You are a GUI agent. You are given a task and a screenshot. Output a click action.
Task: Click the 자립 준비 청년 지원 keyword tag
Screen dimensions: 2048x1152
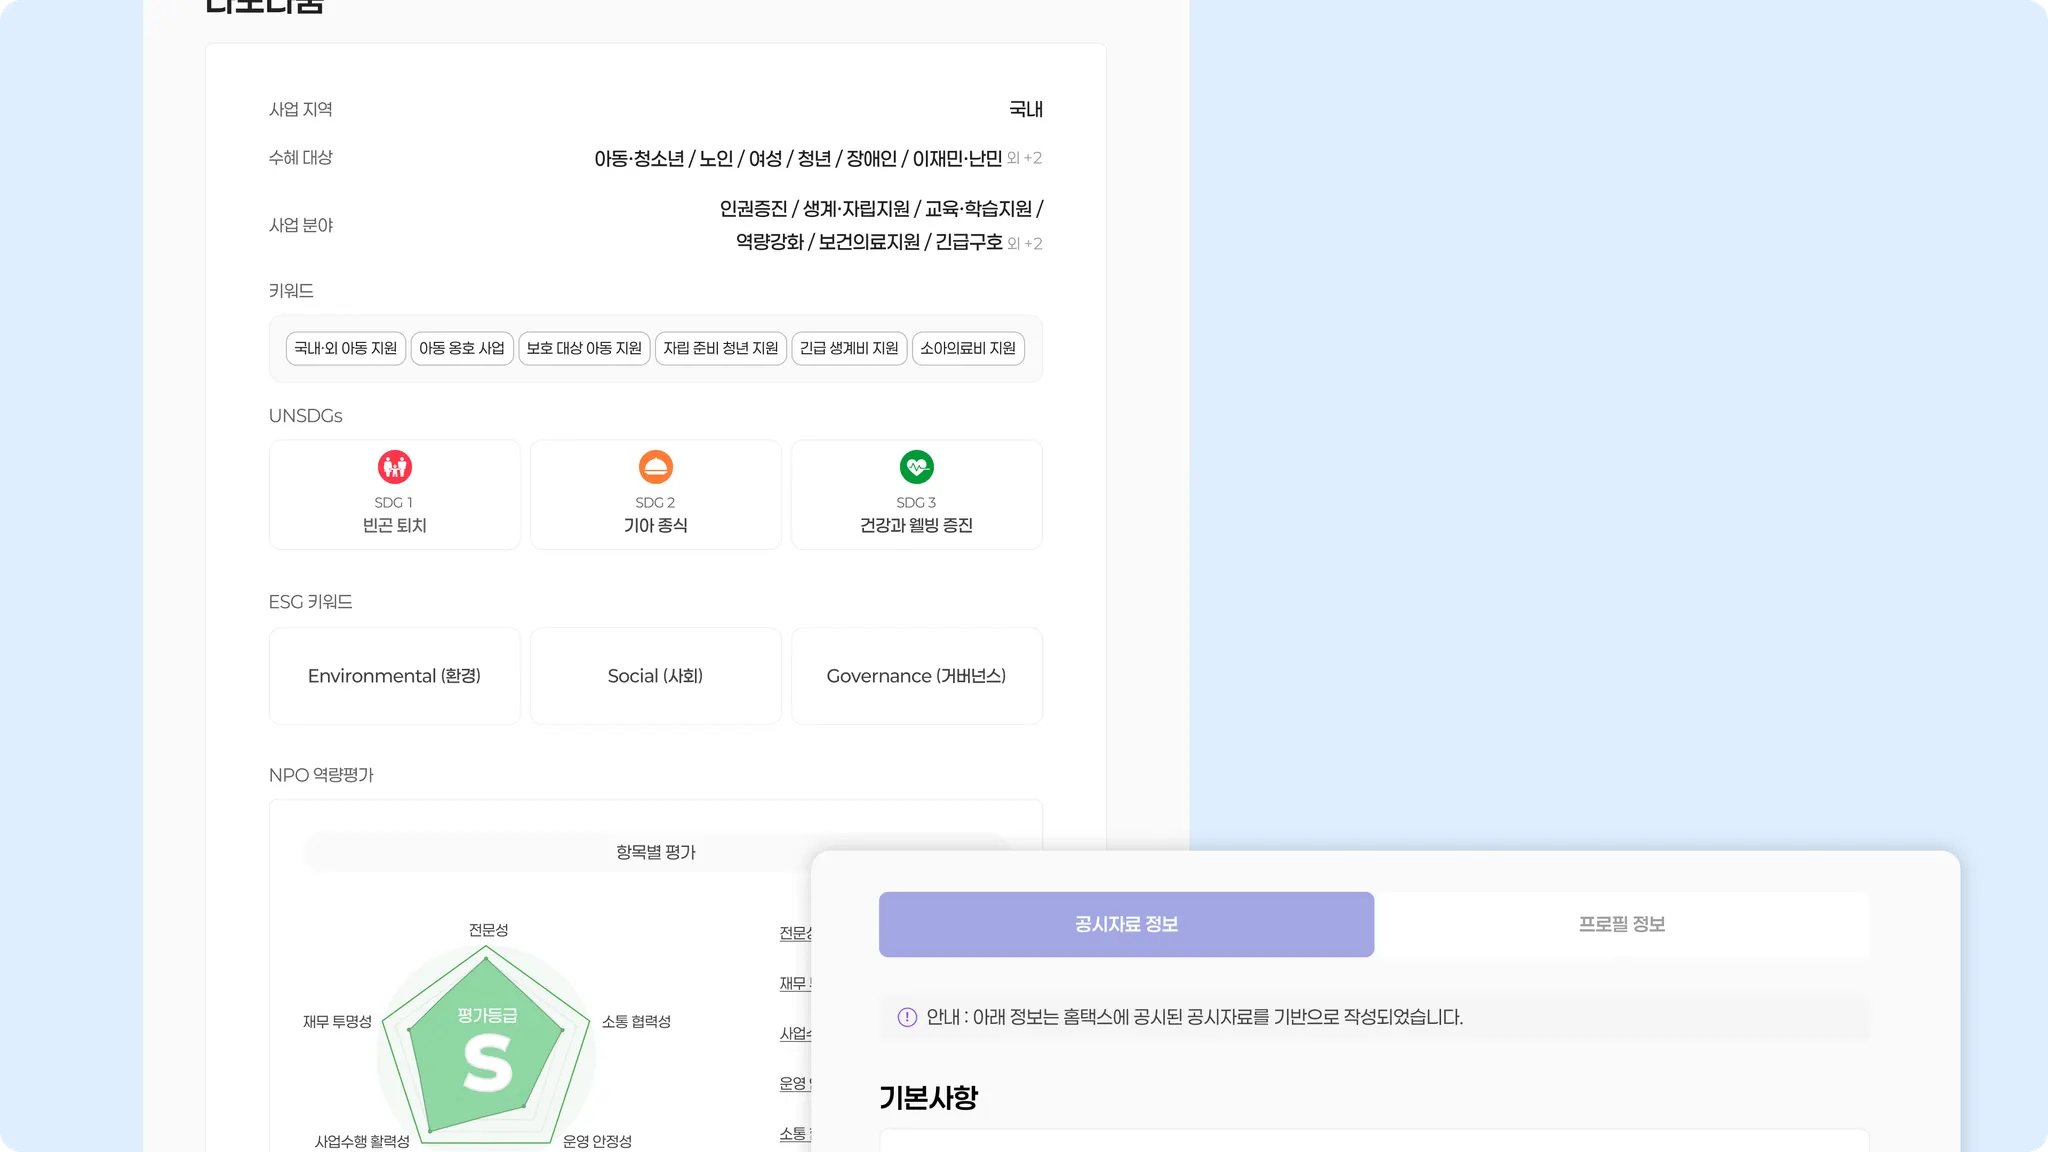(x=721, y=348)
